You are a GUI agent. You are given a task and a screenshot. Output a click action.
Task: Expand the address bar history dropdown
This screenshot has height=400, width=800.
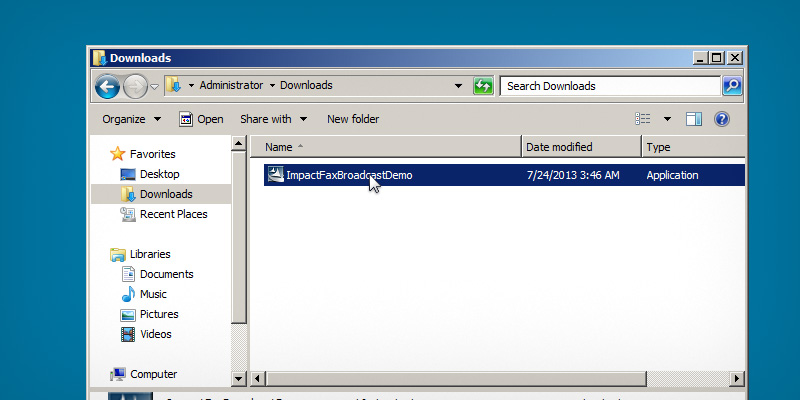pos(458,86)
